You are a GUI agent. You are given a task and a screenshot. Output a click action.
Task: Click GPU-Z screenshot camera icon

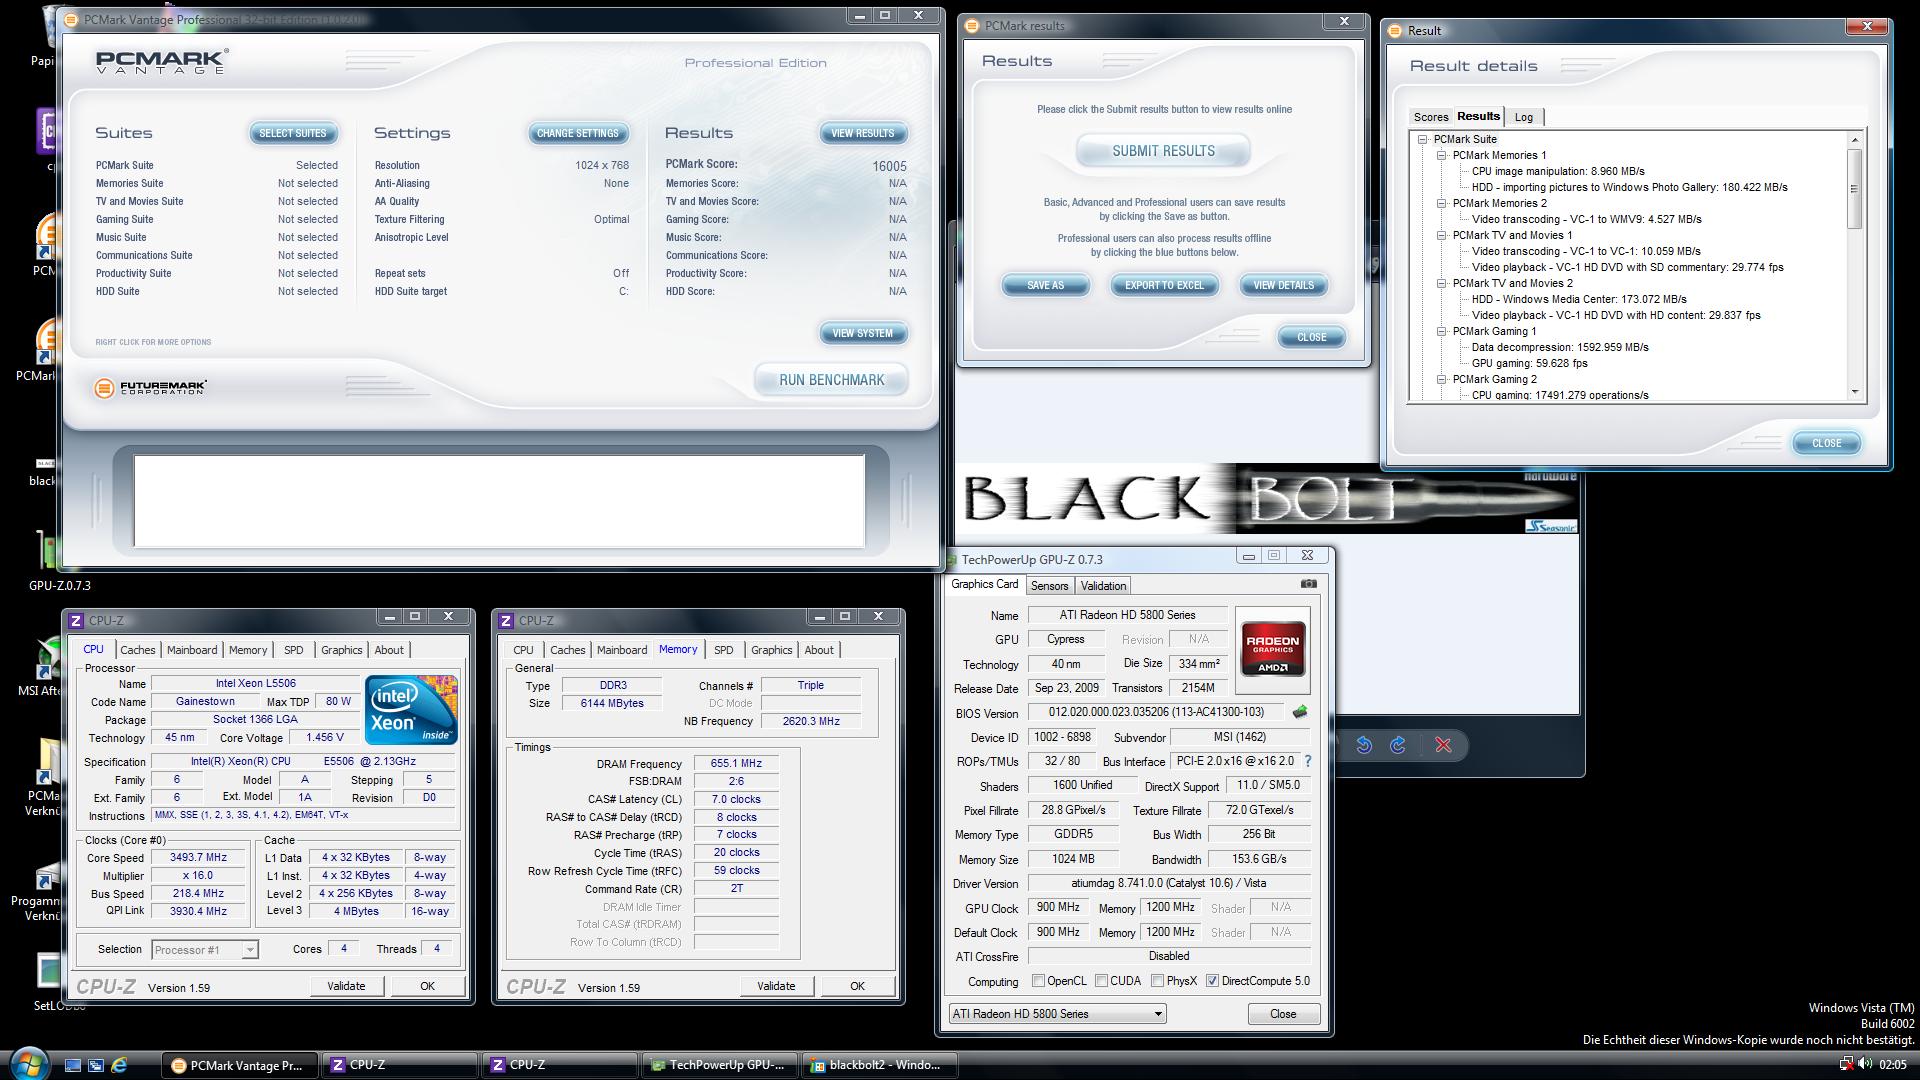(x=1308, y=584)
